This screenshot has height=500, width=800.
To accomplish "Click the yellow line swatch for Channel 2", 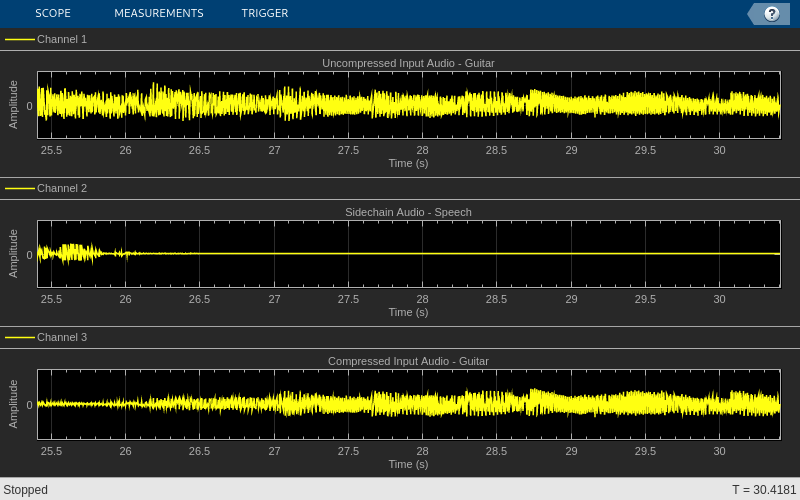I will [x=20, y=188].
